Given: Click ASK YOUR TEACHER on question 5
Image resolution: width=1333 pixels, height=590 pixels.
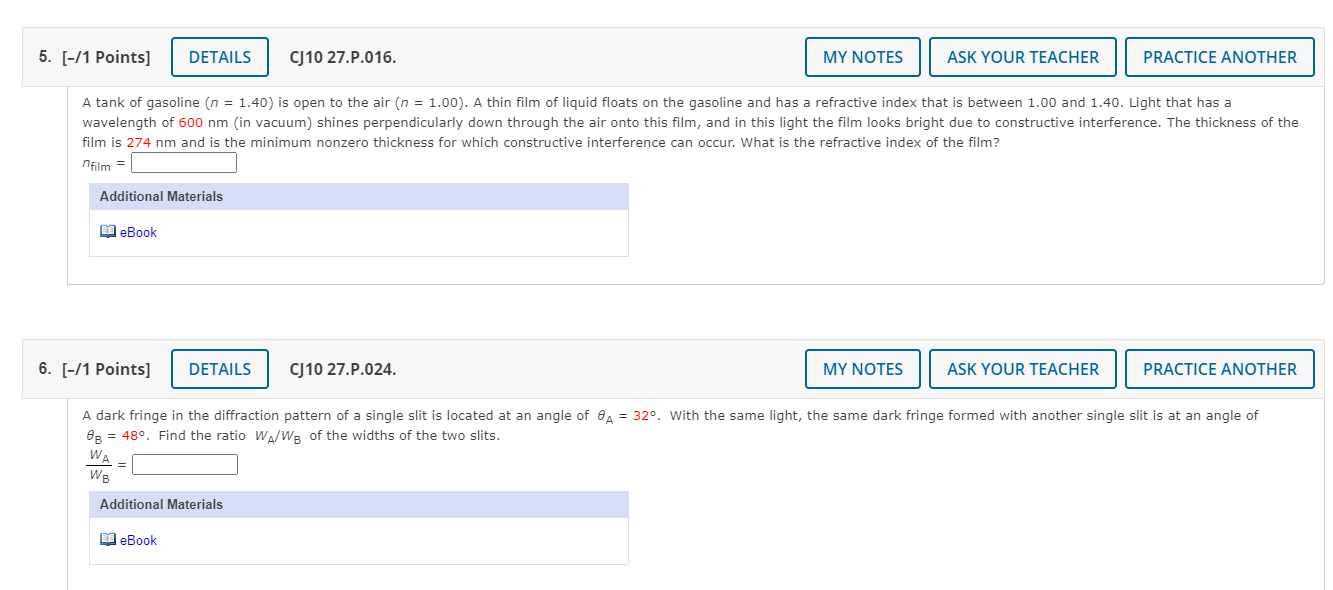Looking at the screenshot, I should pos(1023,57).
